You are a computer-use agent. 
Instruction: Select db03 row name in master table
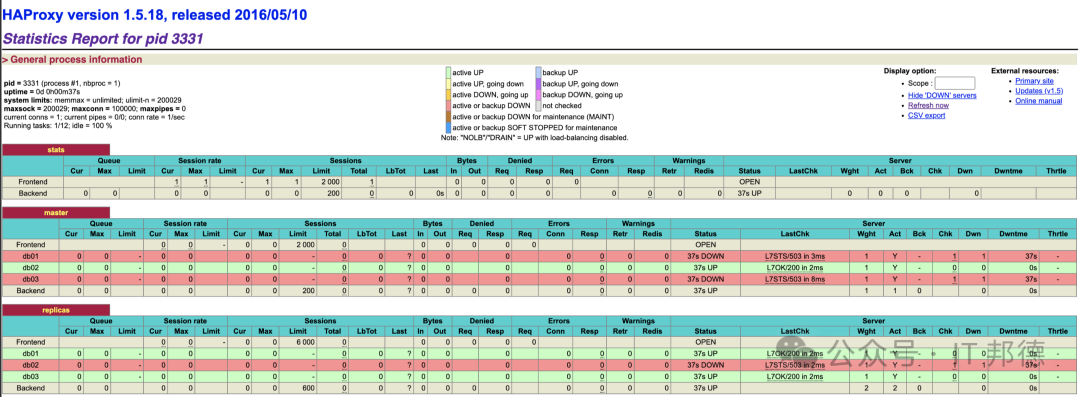(30, 279)
